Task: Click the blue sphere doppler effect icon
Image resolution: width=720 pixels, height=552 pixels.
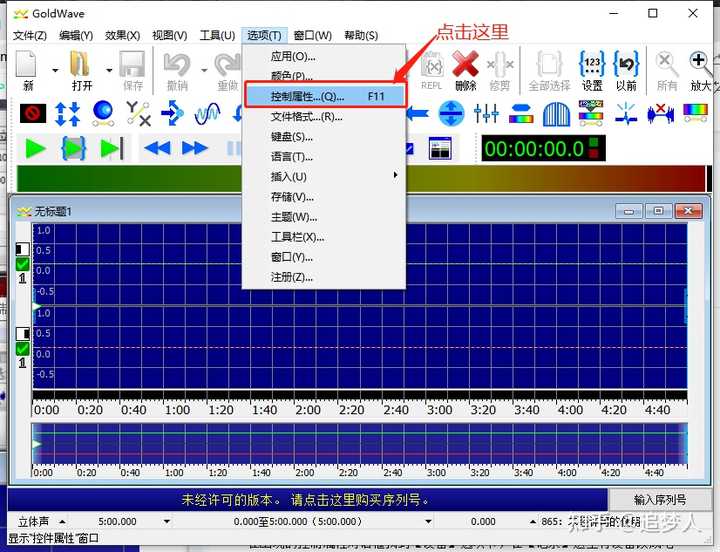Action: point(103,113)
